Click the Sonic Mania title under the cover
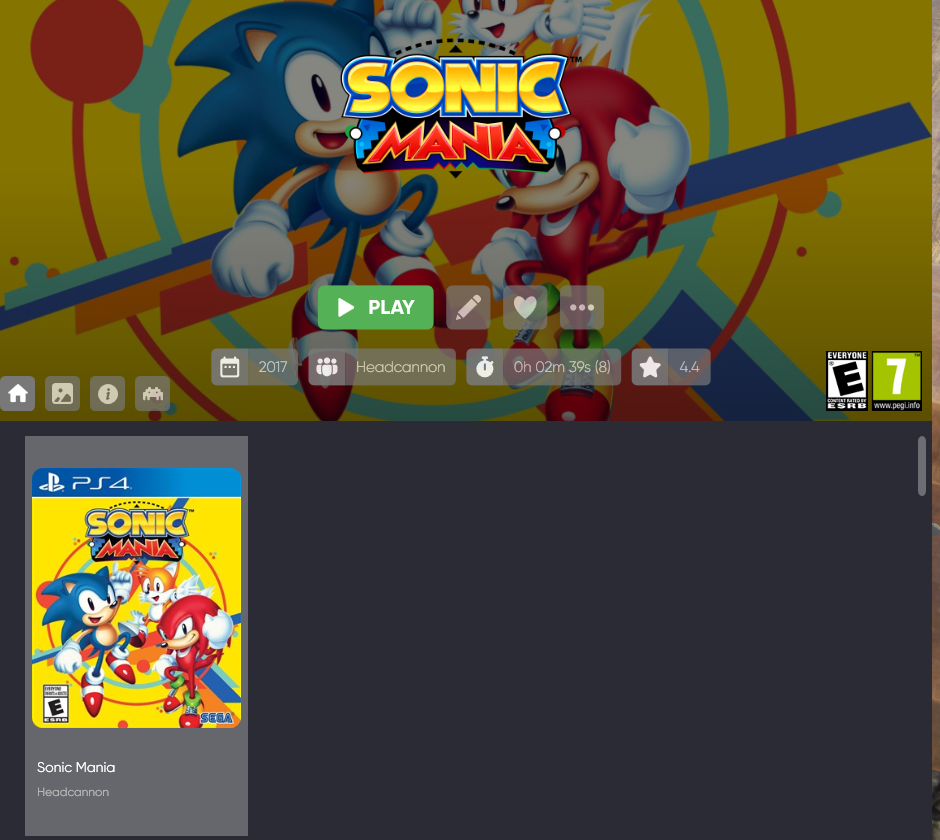 point(76,767)
